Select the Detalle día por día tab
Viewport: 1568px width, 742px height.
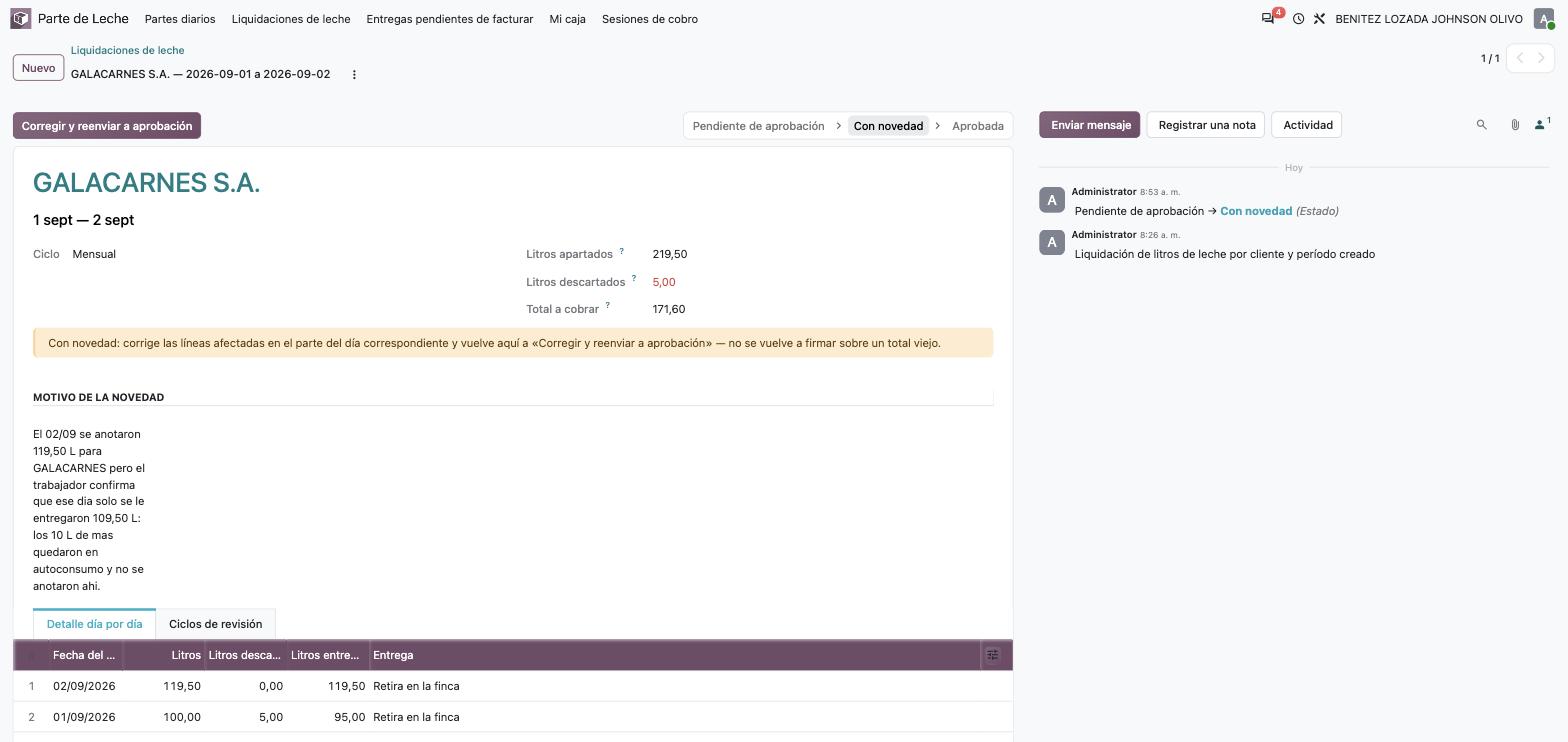94,624
